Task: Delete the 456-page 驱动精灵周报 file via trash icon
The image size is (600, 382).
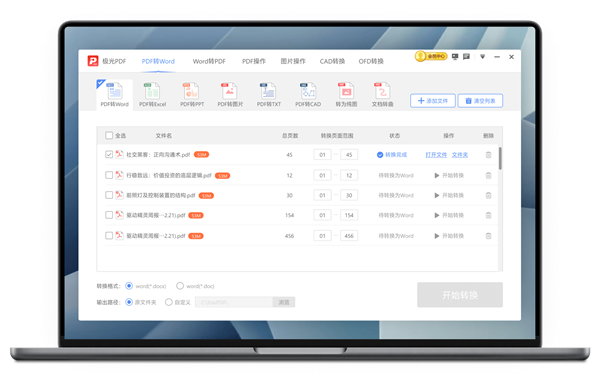Action: (488, 236)
